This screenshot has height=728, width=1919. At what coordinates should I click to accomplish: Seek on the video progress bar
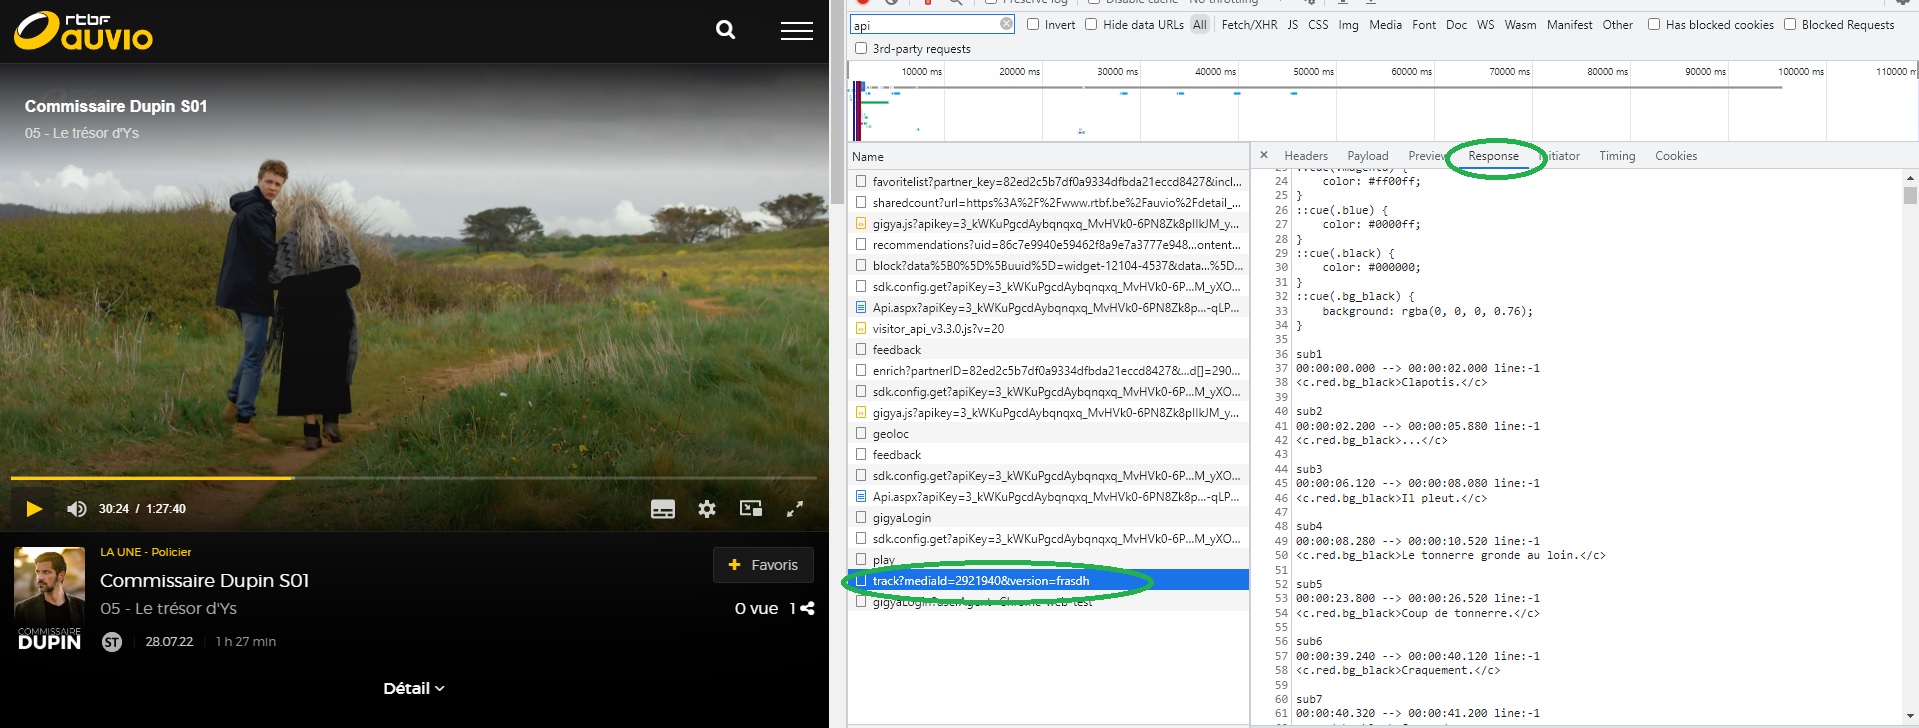(413, 478)
